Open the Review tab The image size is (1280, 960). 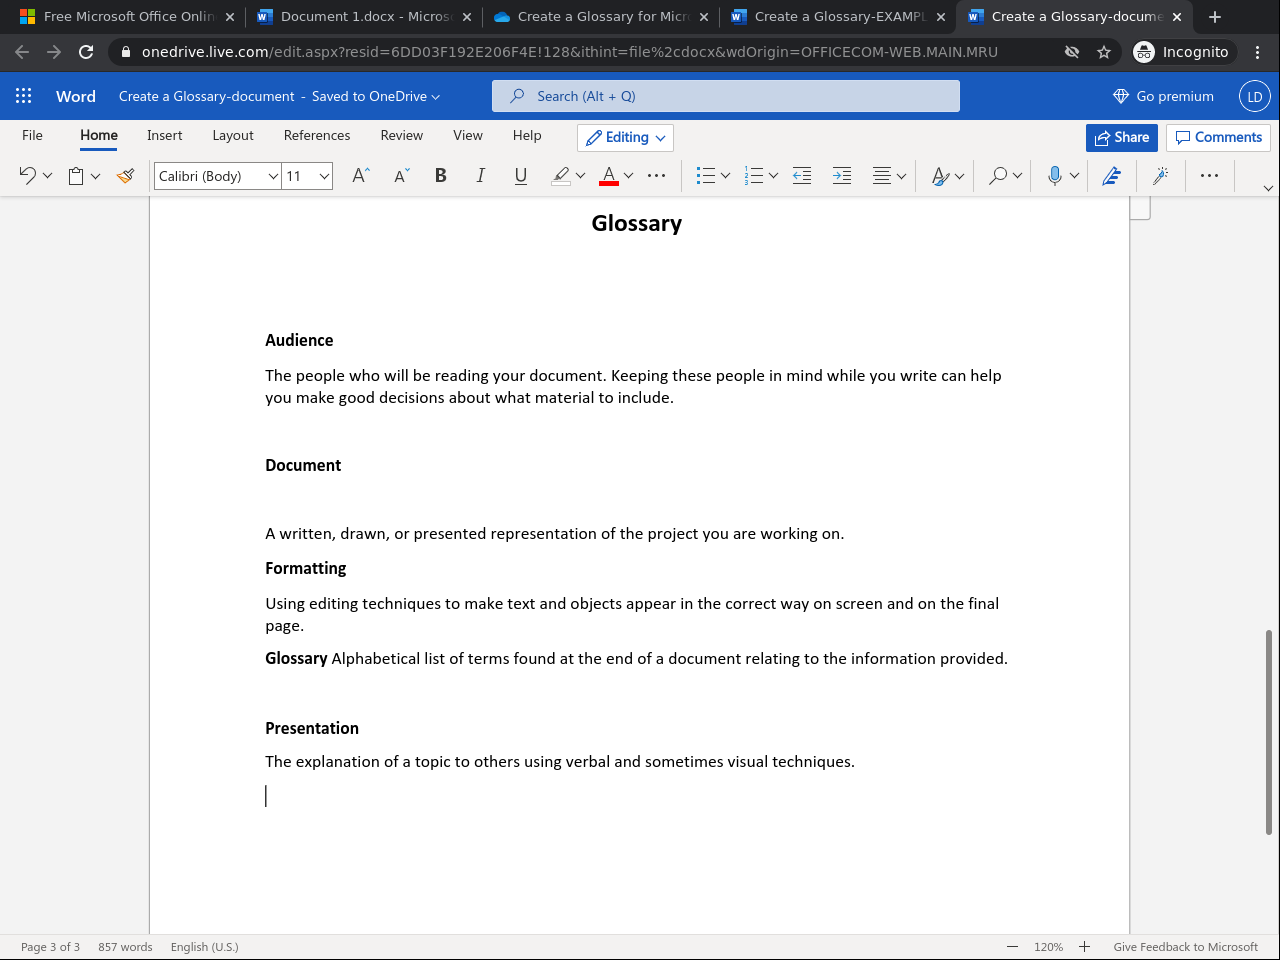click(402, 136)
